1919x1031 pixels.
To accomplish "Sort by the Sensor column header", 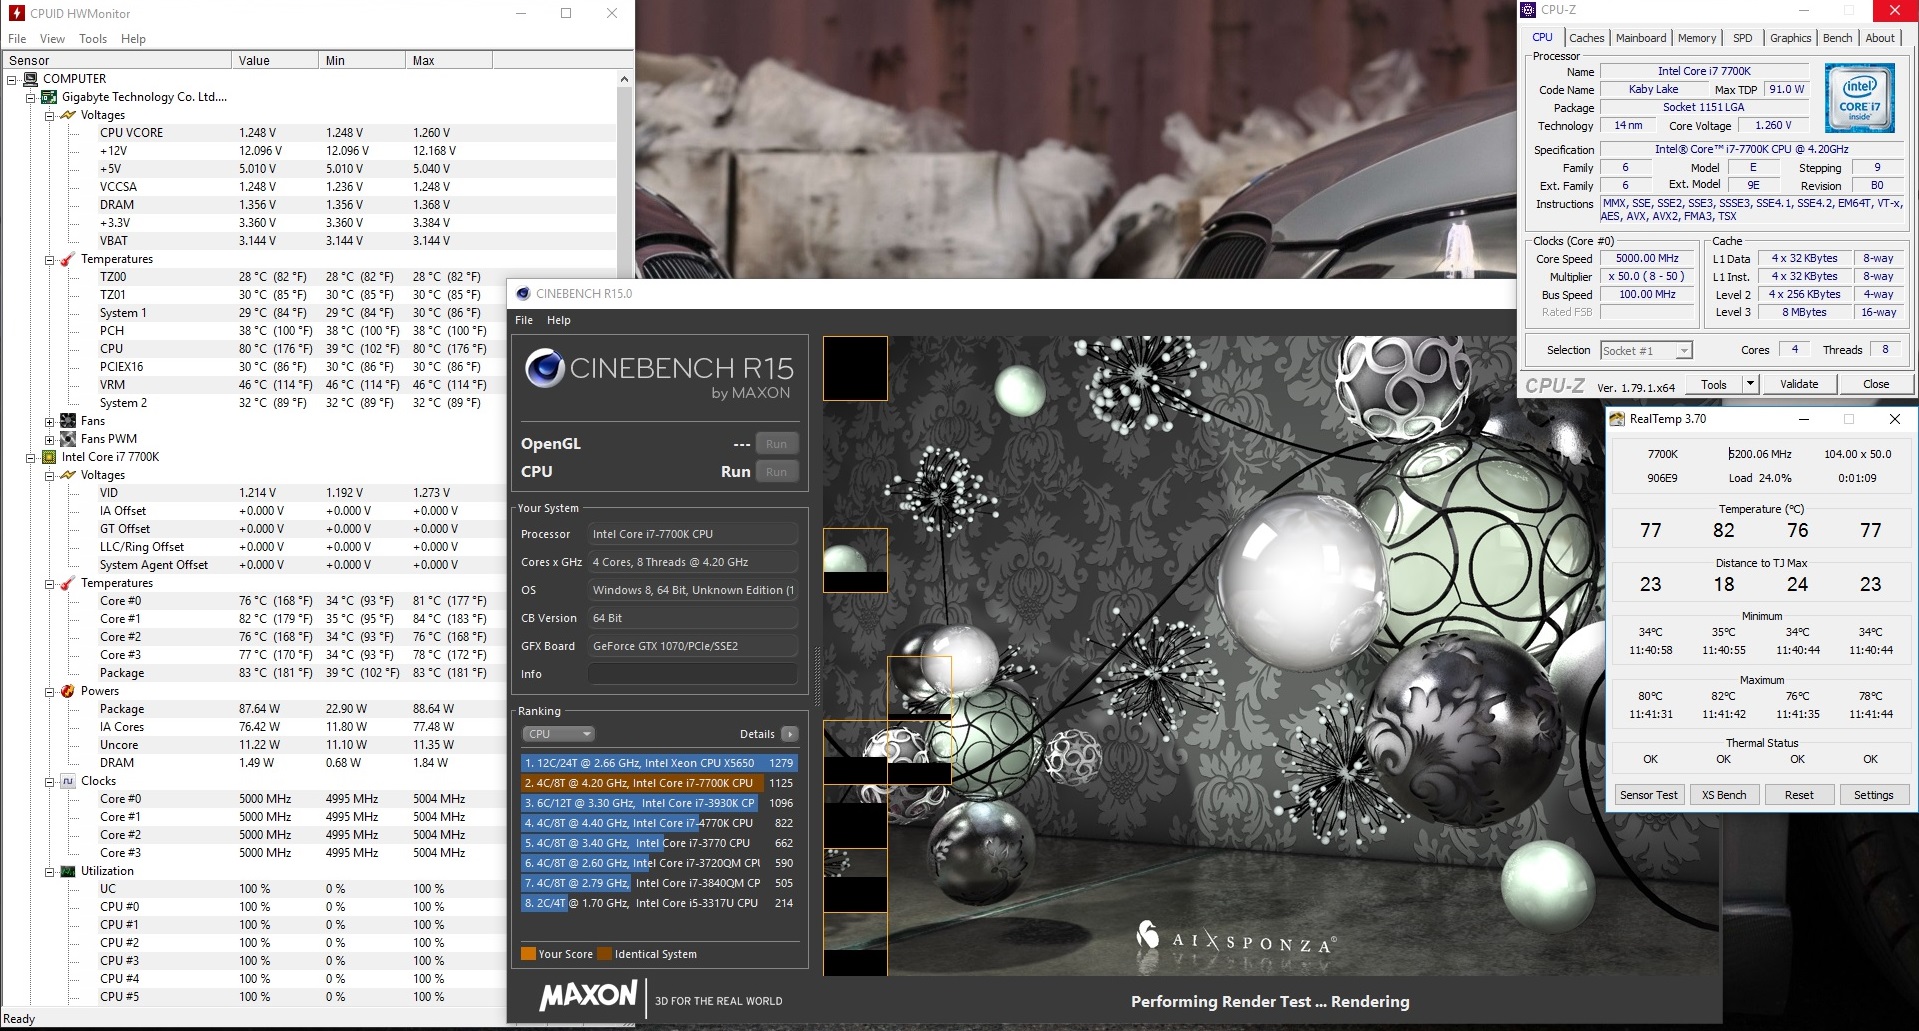I will pos(116,60).
